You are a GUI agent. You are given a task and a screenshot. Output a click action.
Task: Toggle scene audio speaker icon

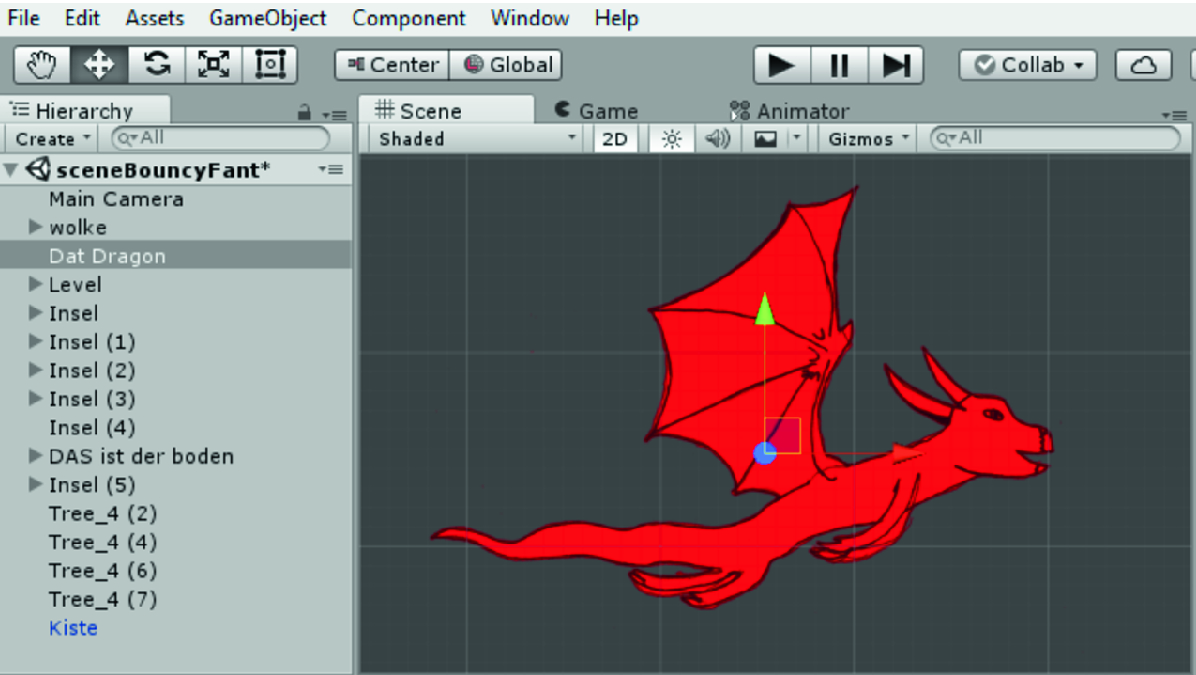click(717, 139)
